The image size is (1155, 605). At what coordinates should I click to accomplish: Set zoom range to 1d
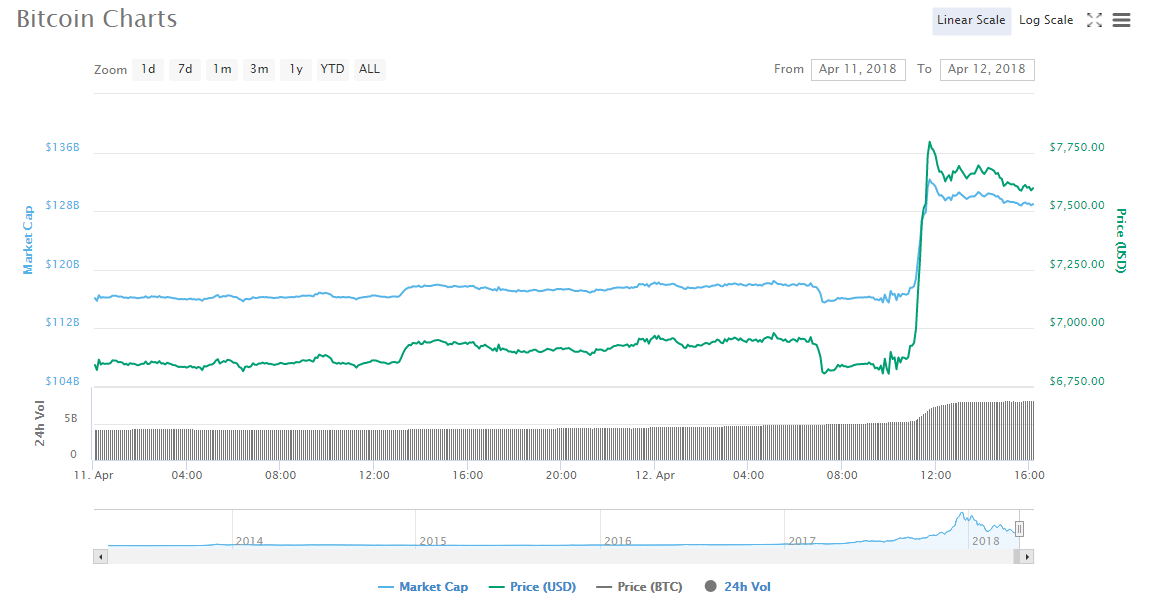pyautogui.click(x=148, y=69)
